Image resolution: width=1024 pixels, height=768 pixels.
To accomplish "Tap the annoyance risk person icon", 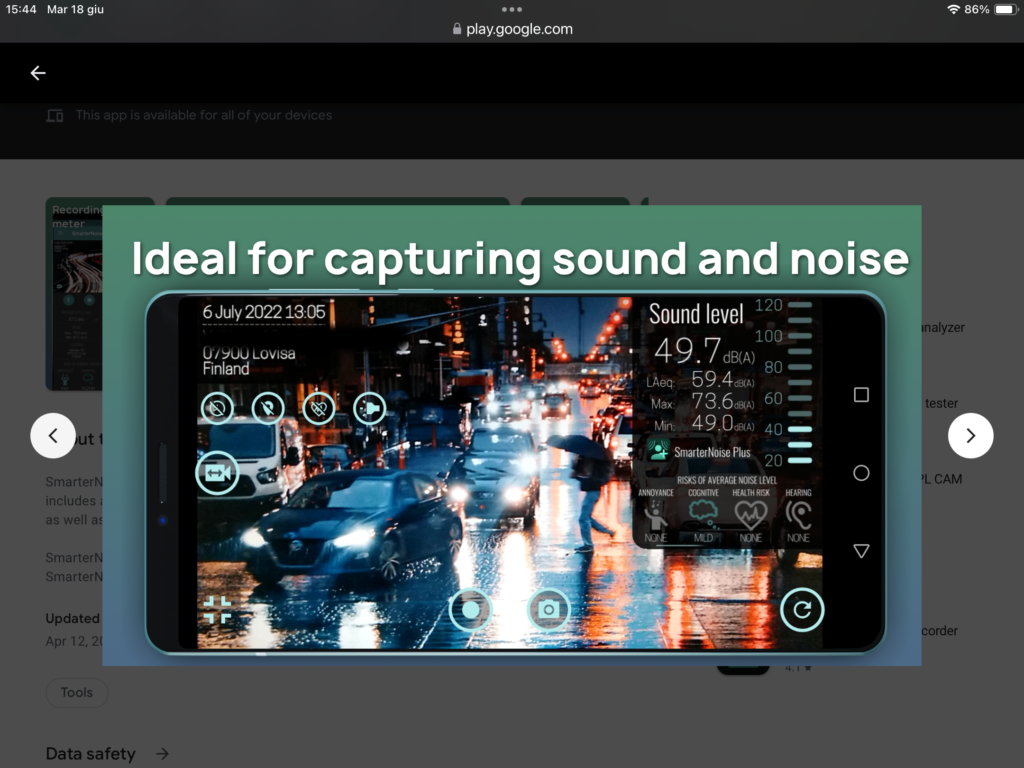I will [656, 516].
